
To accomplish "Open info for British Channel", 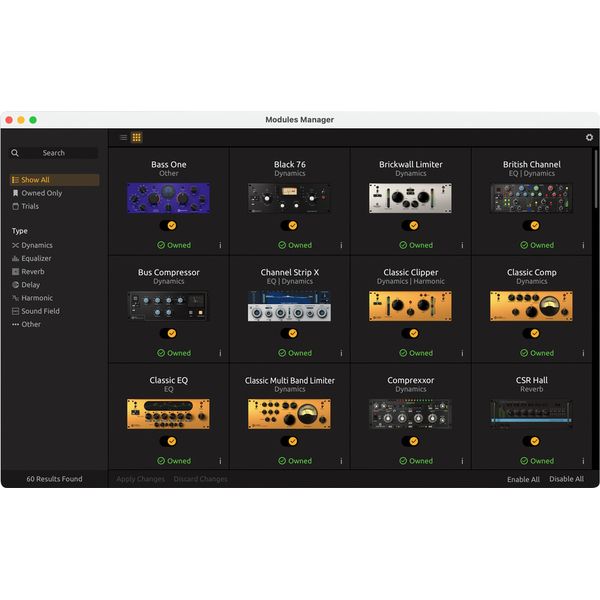I will 583,245.
